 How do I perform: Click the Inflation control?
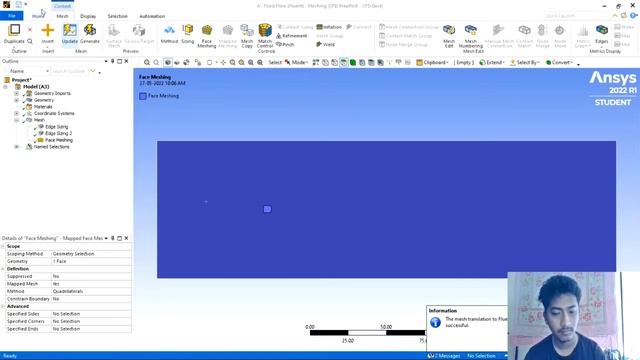[329, 27]
